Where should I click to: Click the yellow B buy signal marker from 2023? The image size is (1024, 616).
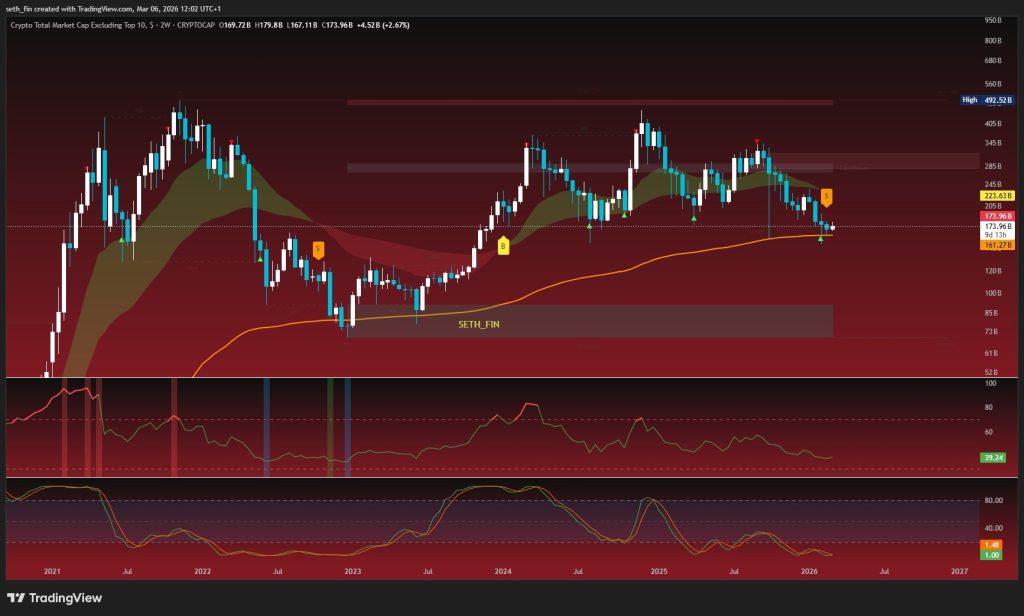point(503,243)
